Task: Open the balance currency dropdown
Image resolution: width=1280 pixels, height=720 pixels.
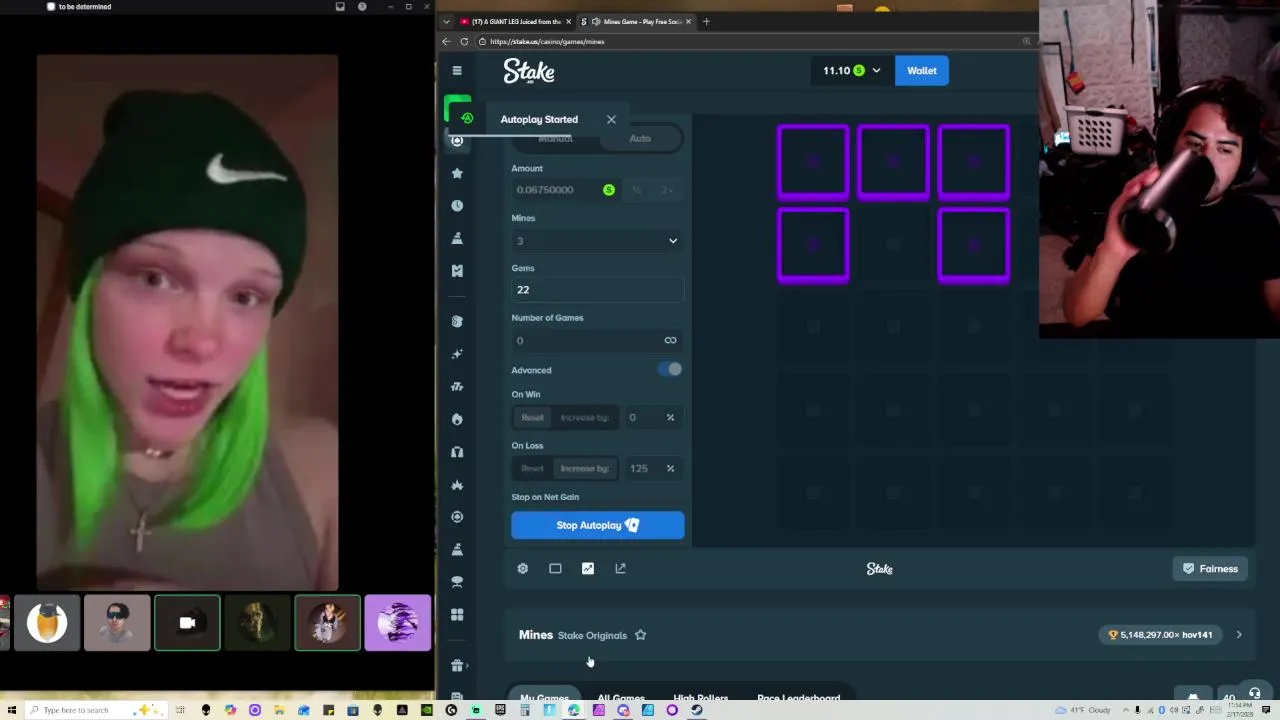Action: [876, 71]
